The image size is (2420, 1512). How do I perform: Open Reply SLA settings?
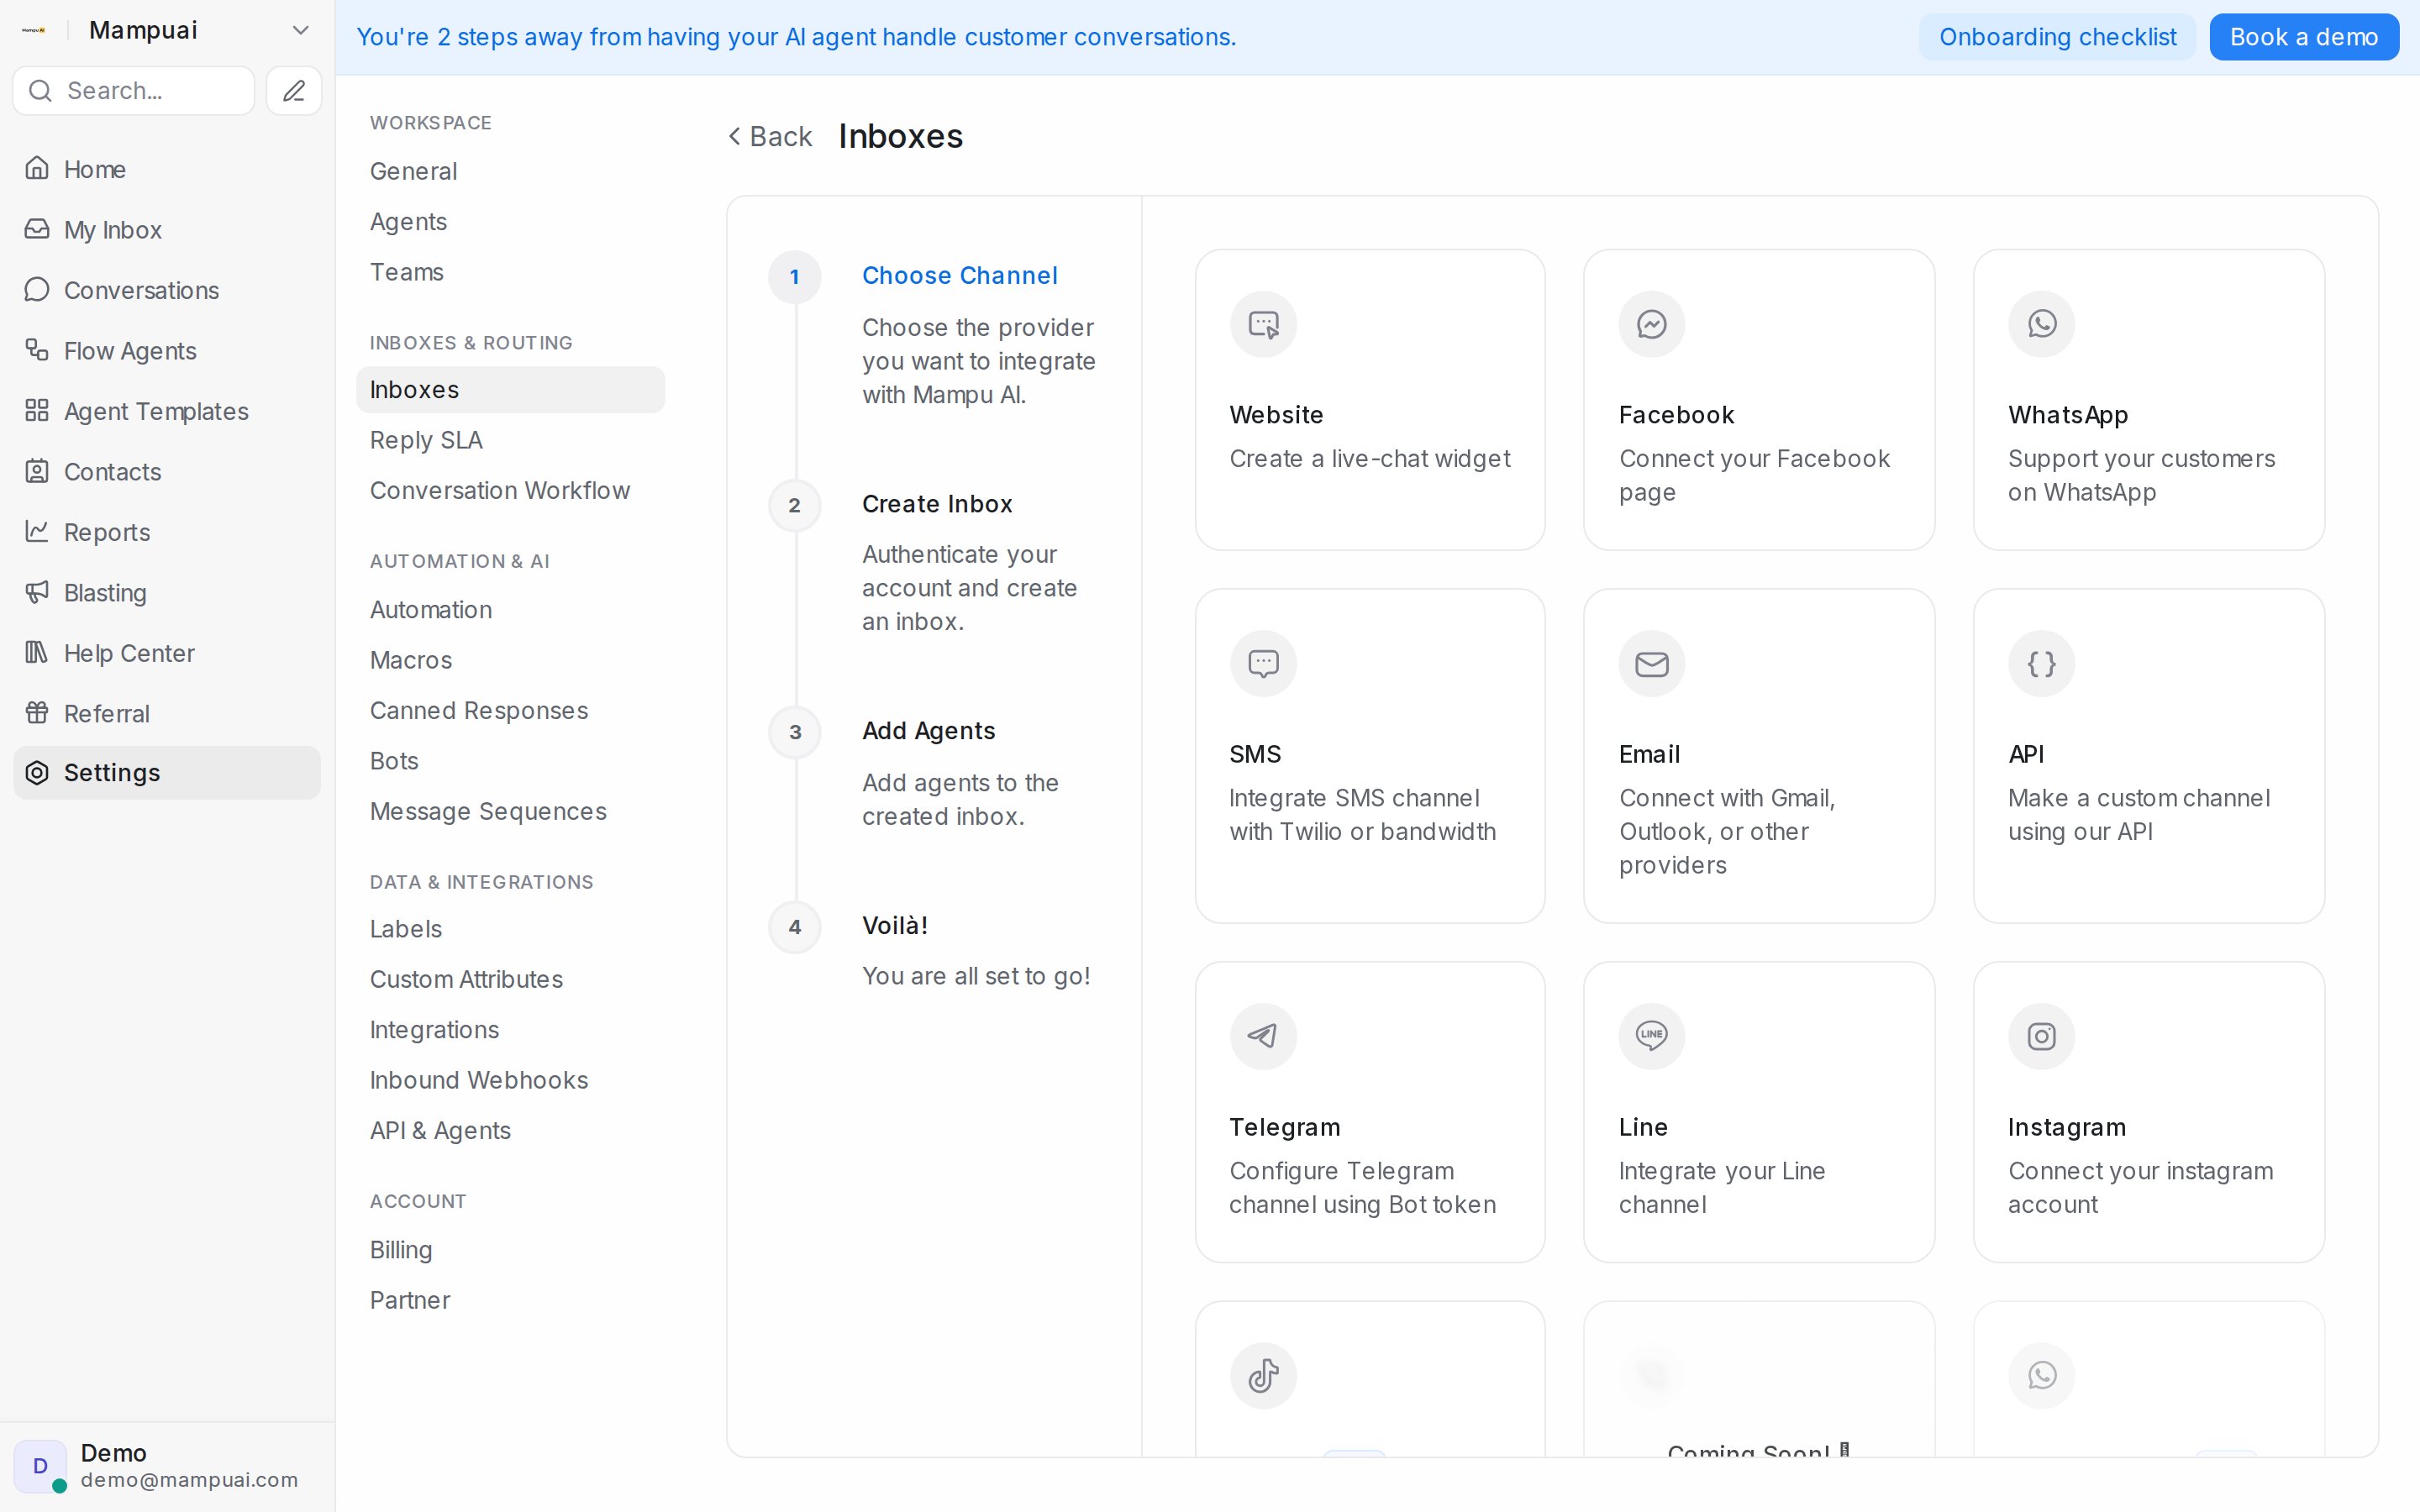click(x=426, y=440)
